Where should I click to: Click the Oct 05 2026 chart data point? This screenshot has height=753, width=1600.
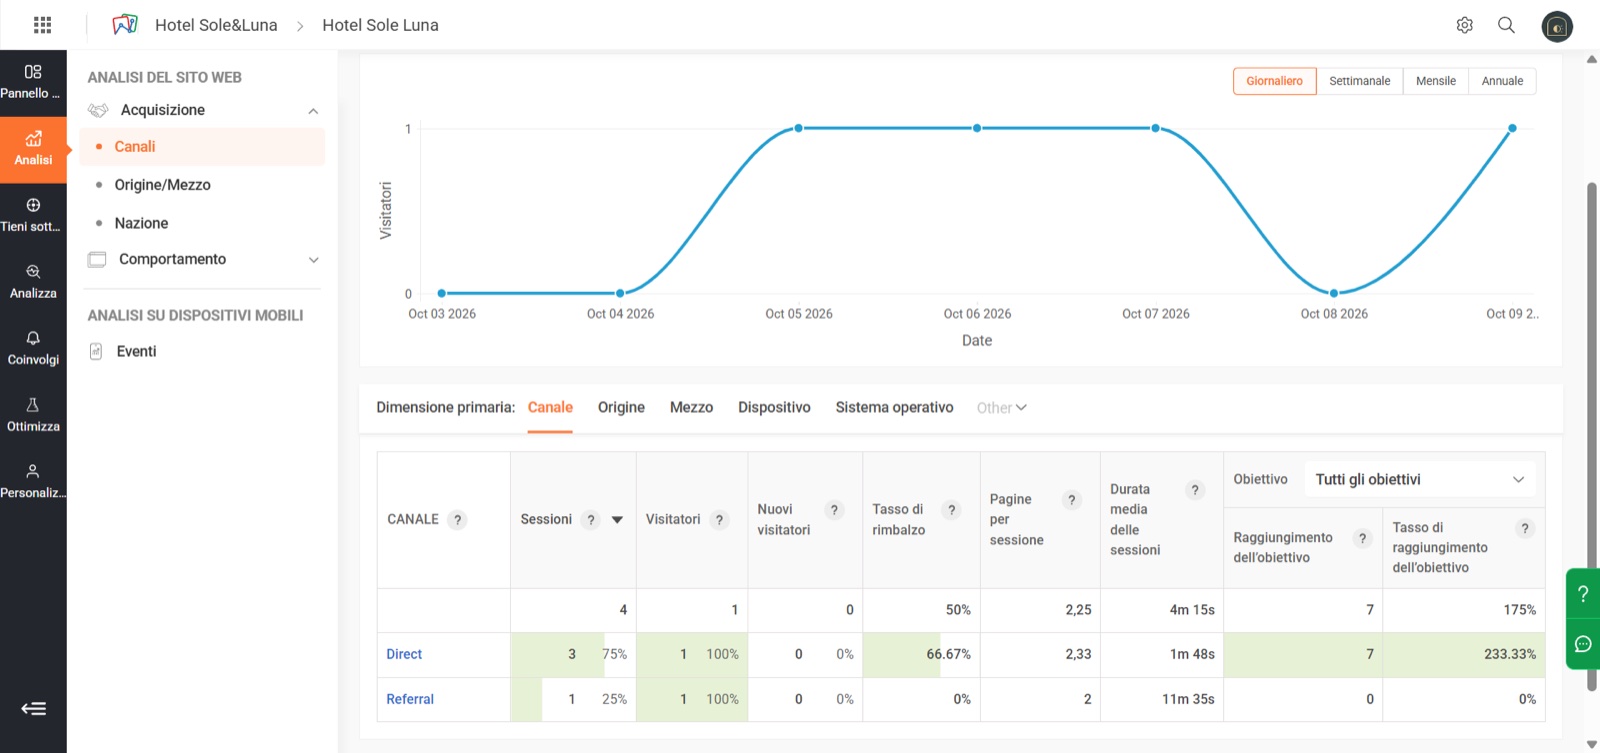click(x=799, y=128)
